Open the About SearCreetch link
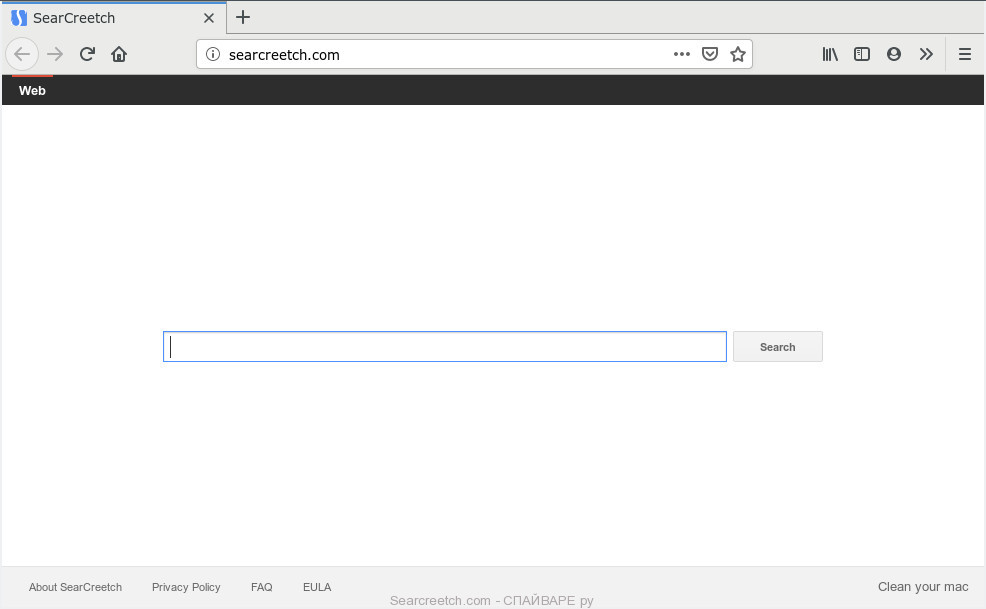 tap(75, 587)
